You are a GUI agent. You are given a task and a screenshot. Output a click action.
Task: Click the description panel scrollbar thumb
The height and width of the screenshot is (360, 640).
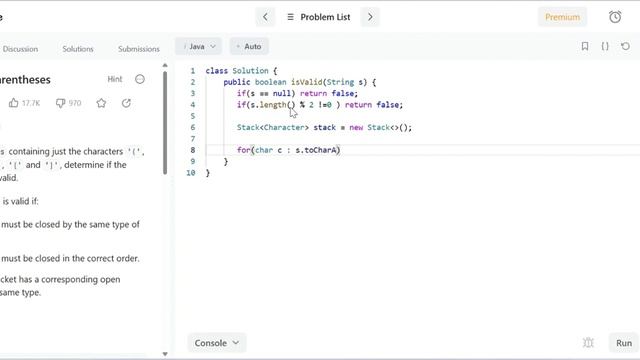[165, 122]
